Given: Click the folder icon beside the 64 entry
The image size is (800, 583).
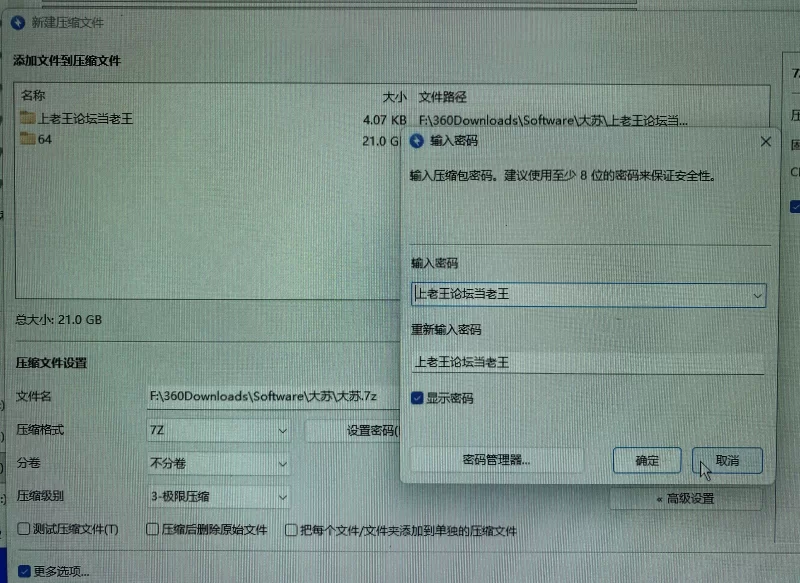Looking at the screenshot, I should point(30,140).
